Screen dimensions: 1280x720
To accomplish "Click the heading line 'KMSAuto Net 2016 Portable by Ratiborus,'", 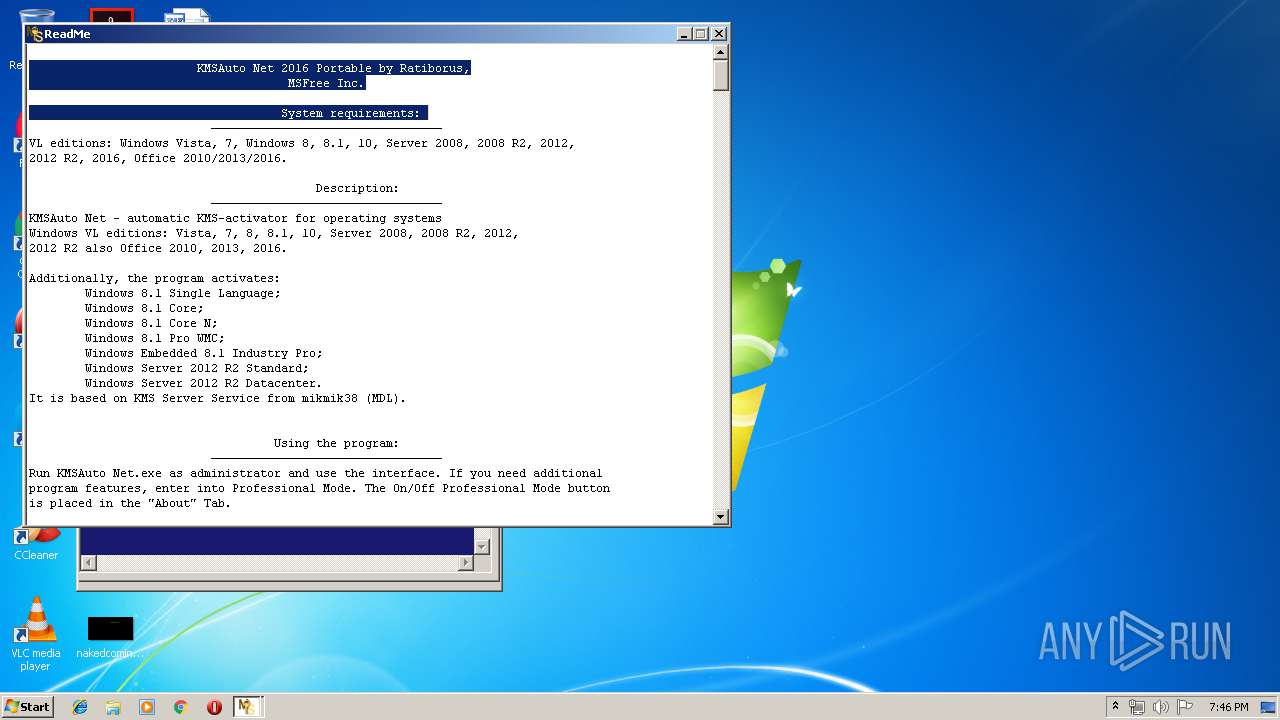I will tap(333, 68).
